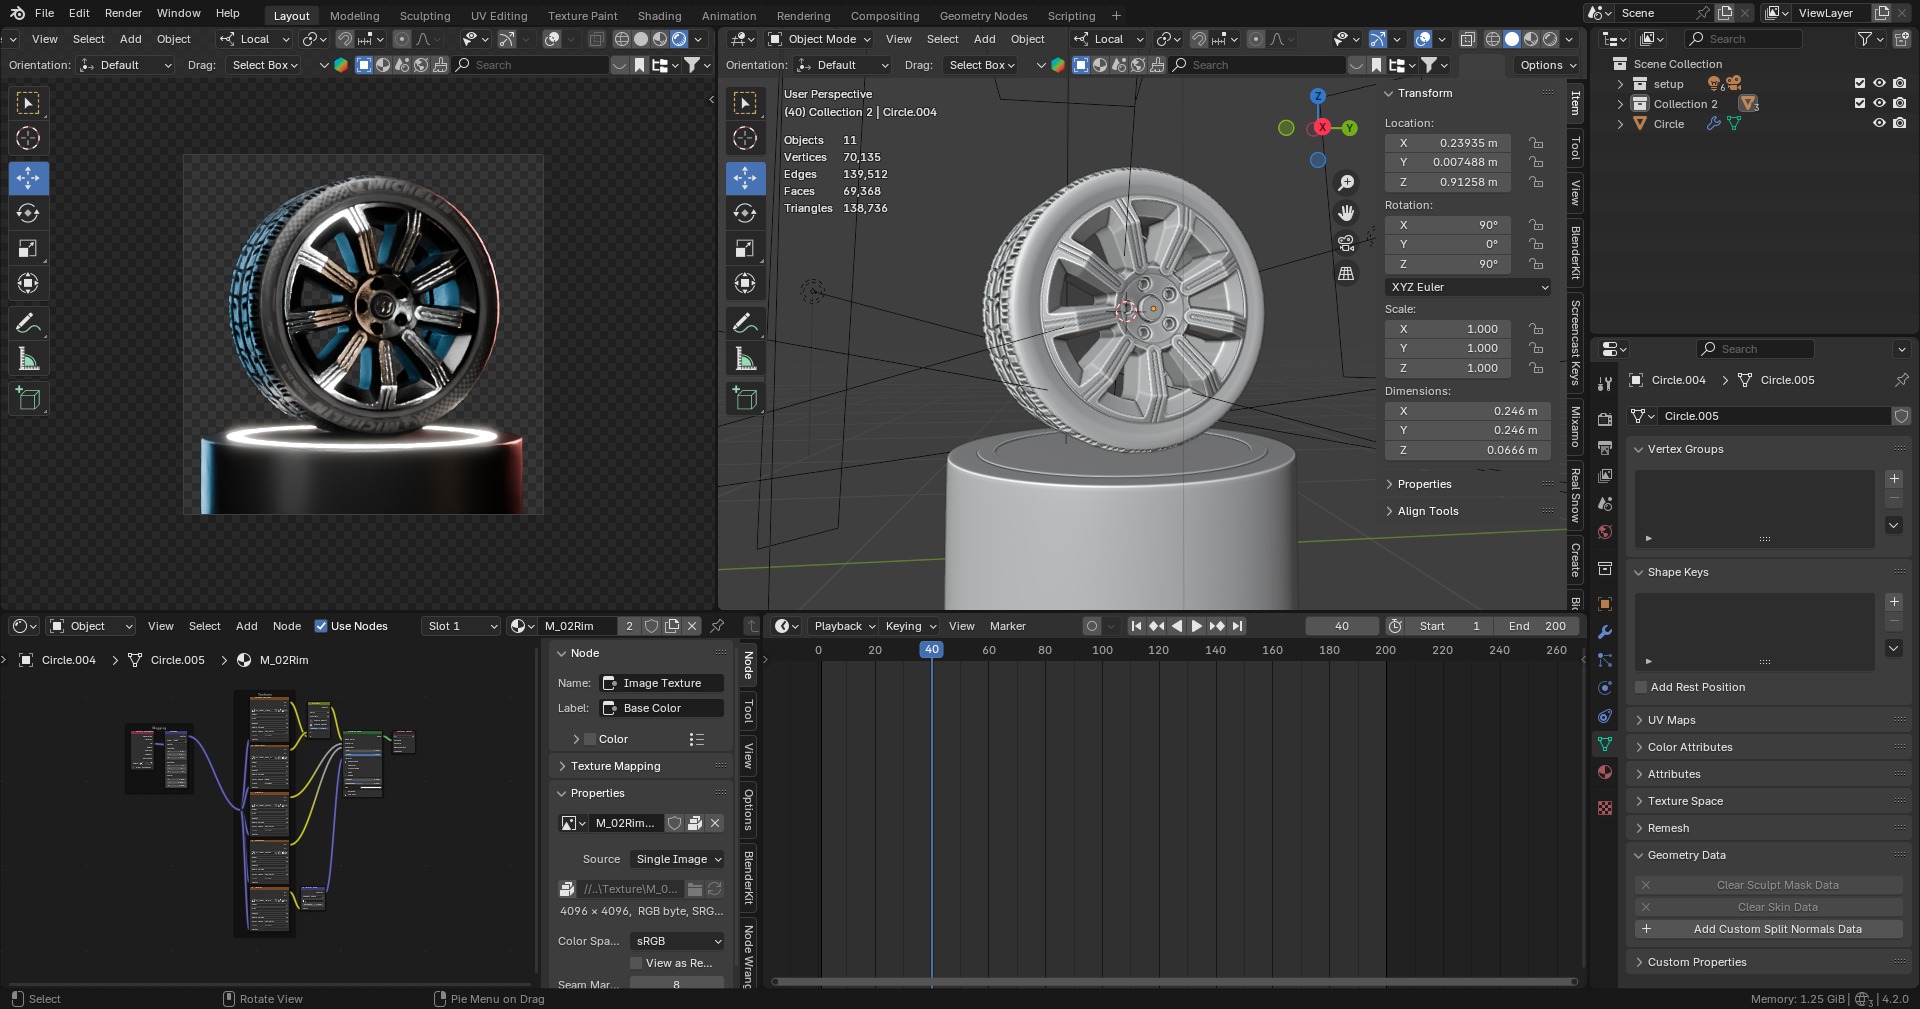The height and width of the screenshot is (1009, 1920).
Task: Toggle the Use Nodes checkbox
Action: (x=321, y=626)
